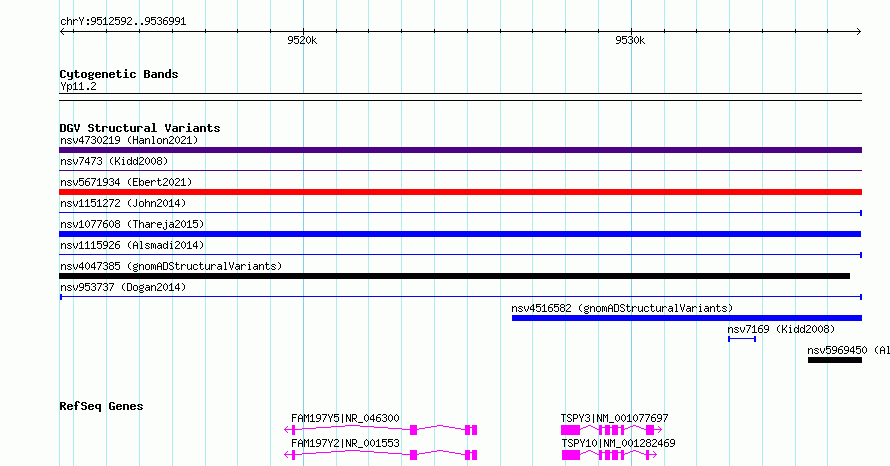Click the left arrow of the ruler
This screenshot has width=890, height=466.
tap(63, 32)
